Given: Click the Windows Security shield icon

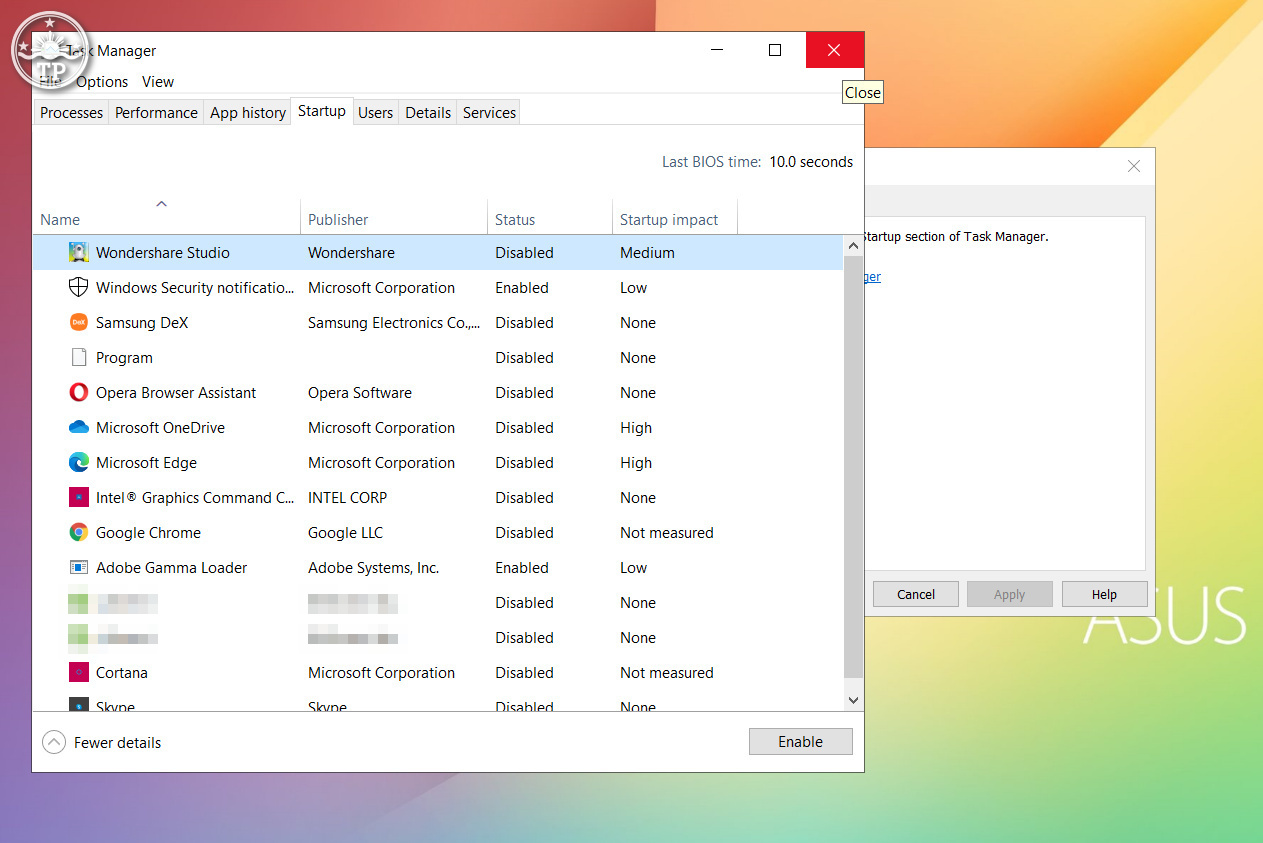Looking at the screenshot, I should (x=79, y=287).
